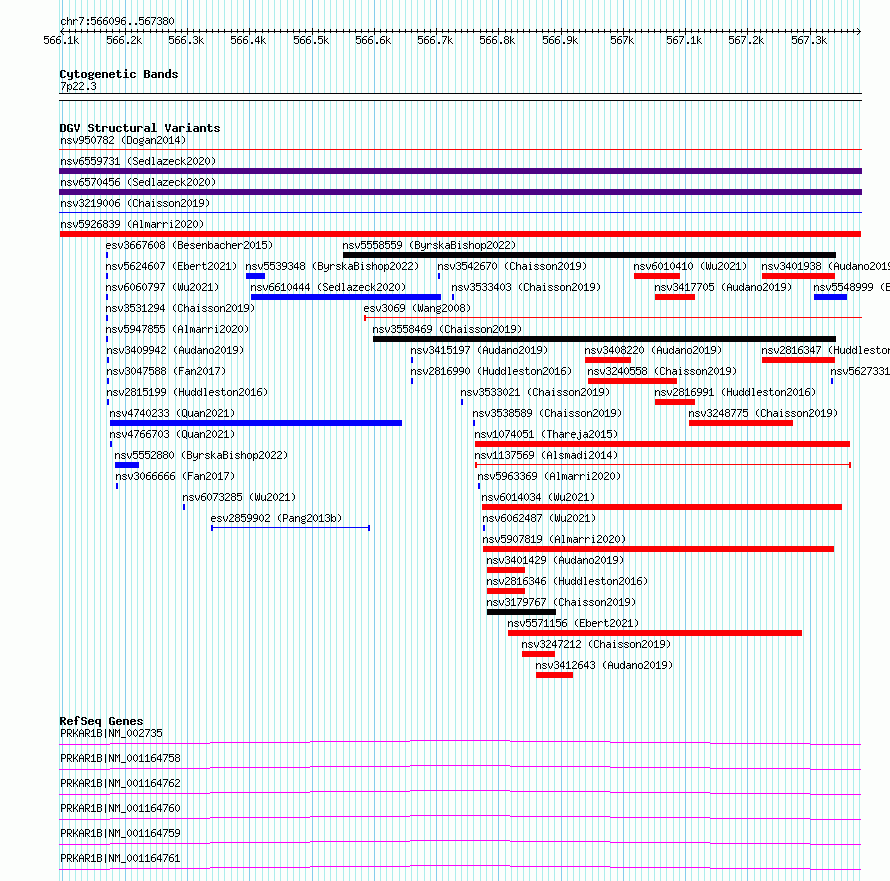Select PRKAR1B|NM_001164762 gene label
The width and height of the screenshot is (890, 881).
120,783
